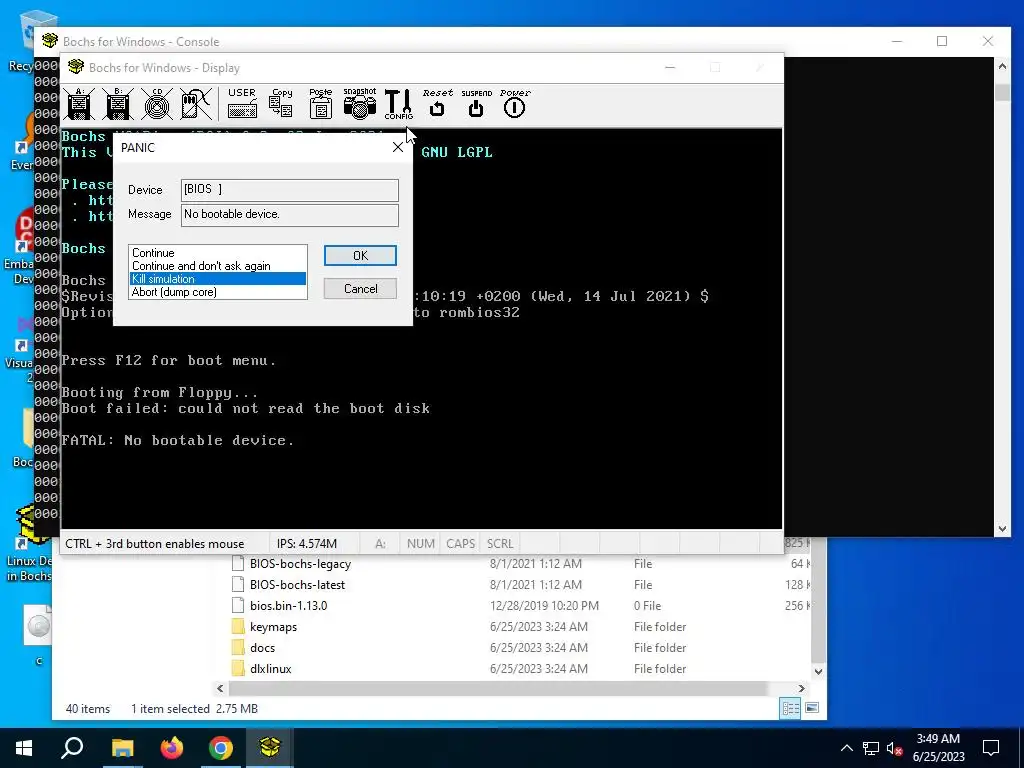Select Continue in PANIC list
This screenshot has width=1024, height=768.
(x=218, y=253)
